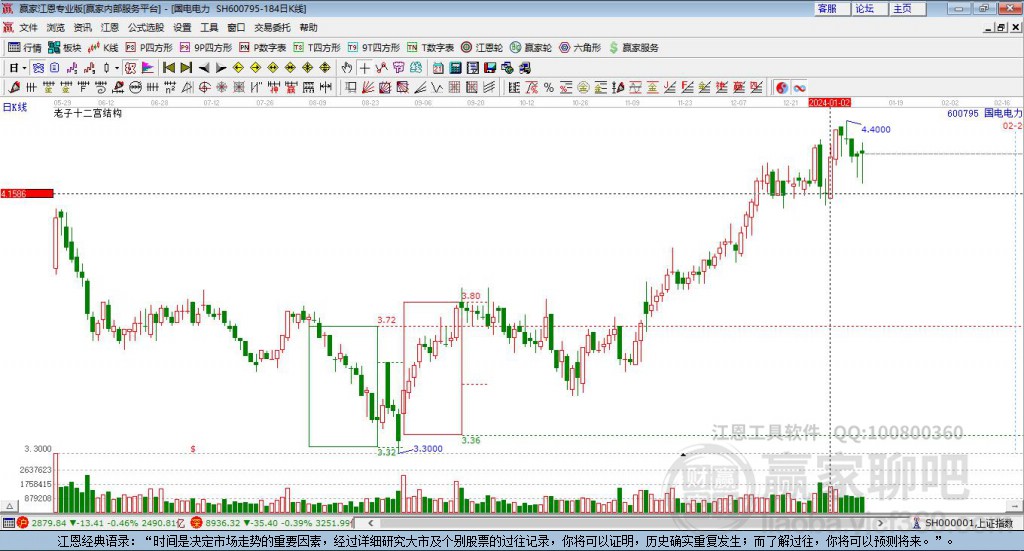Click the 日K线 chart label
The image size is (1024, 551).
(x=14, y=107)
